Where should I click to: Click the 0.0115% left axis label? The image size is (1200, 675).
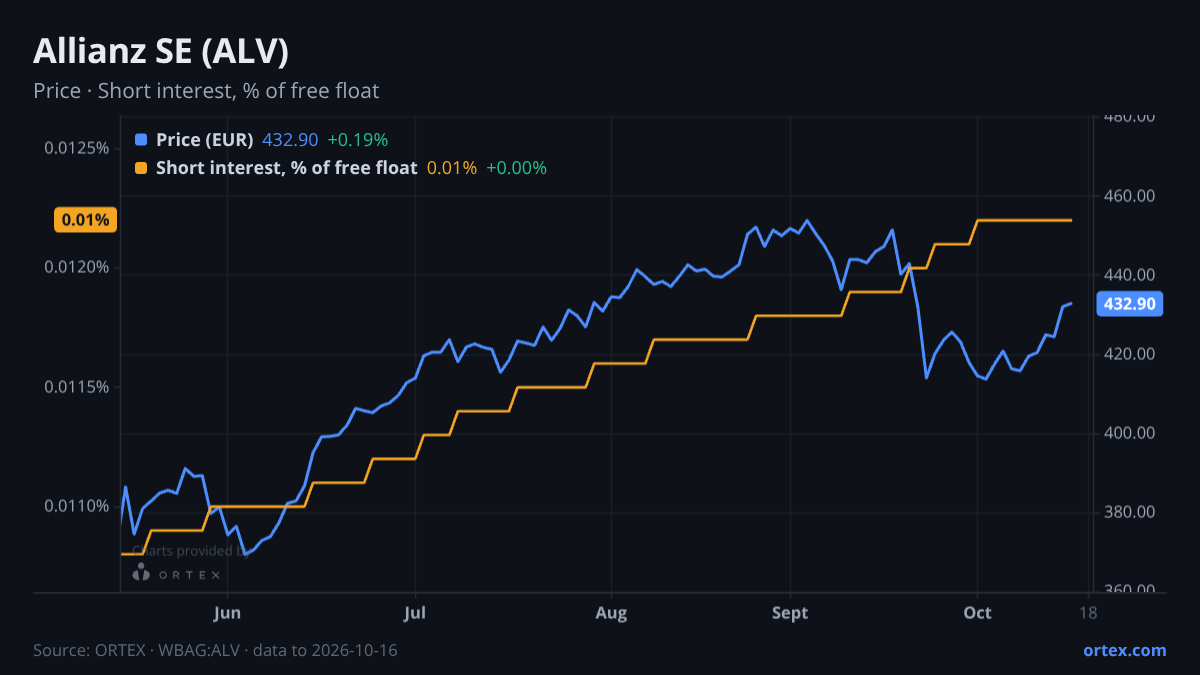76,387
